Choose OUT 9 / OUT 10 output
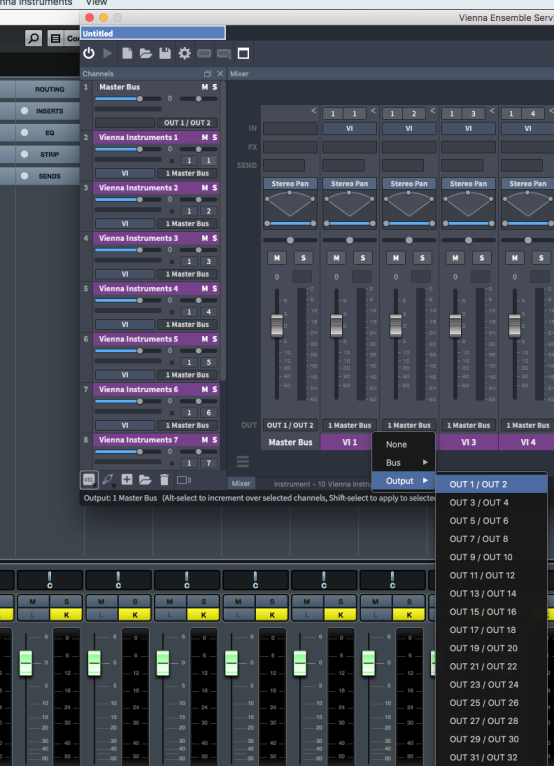The height and width of the screenshot is (766, 554). pos(491,557)
